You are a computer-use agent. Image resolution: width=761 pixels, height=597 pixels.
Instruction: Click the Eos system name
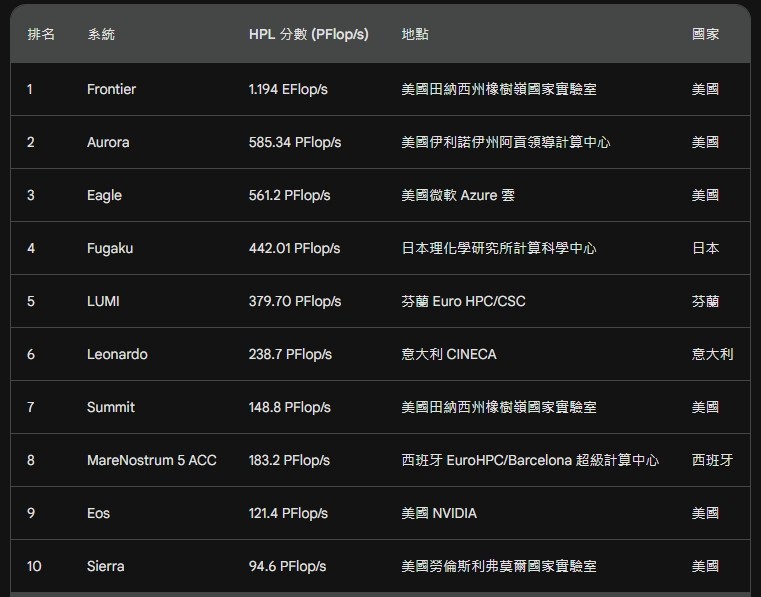98,513
